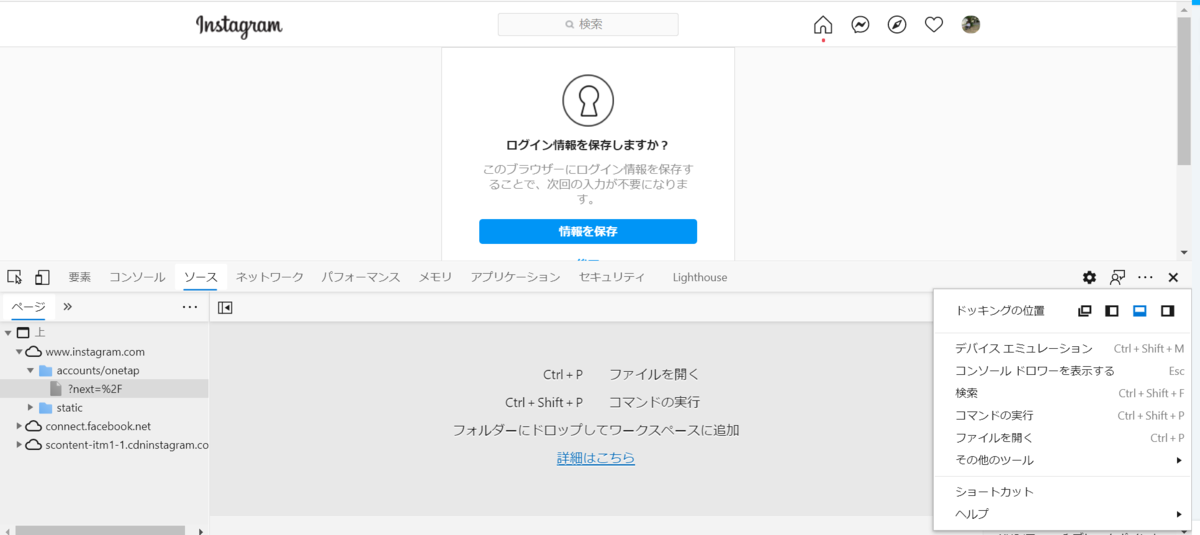
Task: Click the navigator scrollbar right arrow
Action: (201, 531)
